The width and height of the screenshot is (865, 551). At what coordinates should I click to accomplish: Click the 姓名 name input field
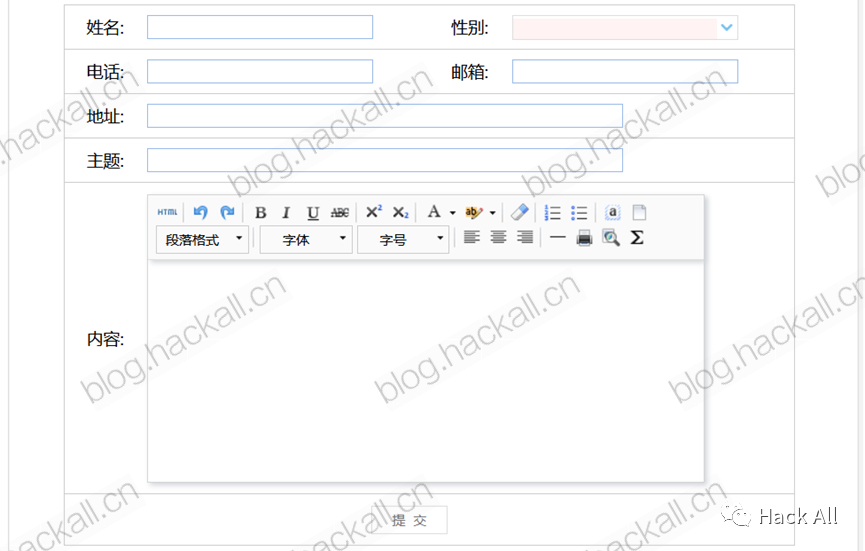[x=260, y=27]
